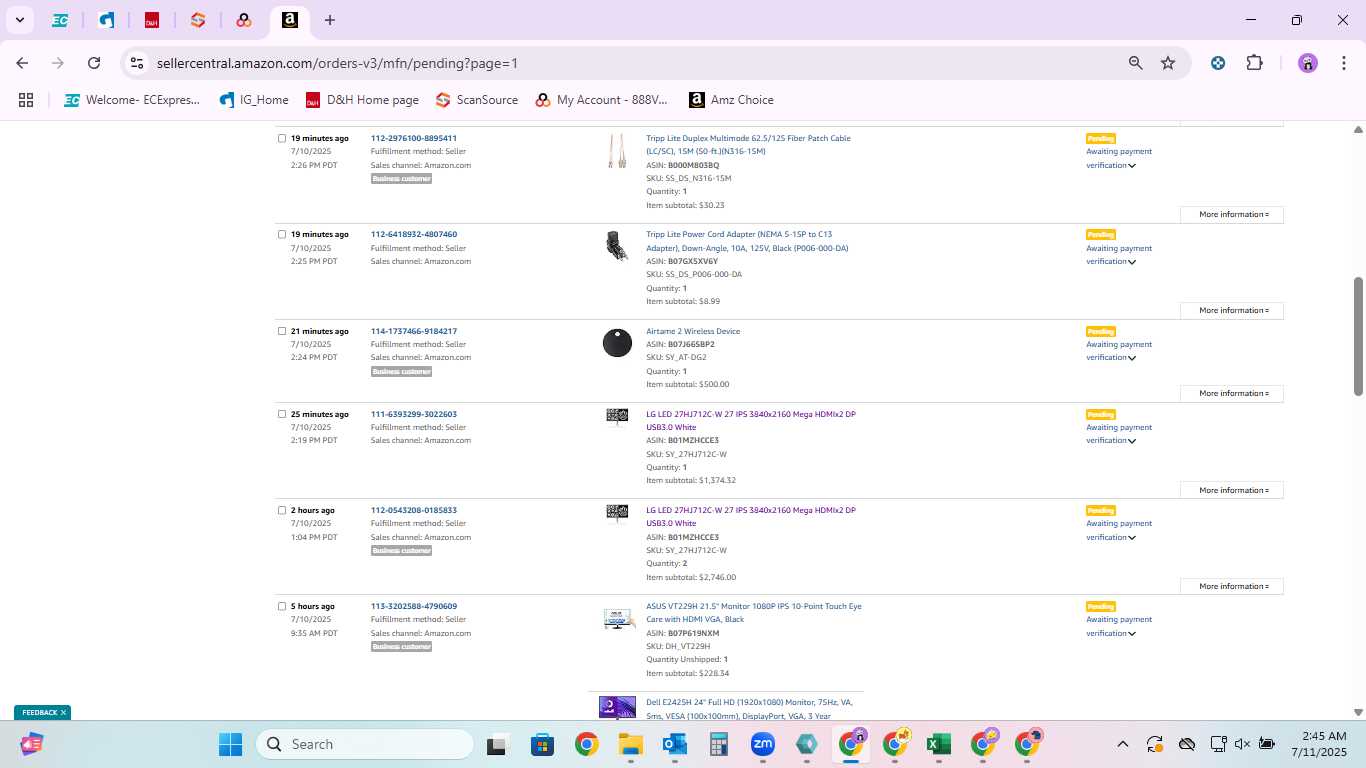Open the Welcome- ECExpress bookmark
The image size is (1366, 768).
(x=132, y=100)
